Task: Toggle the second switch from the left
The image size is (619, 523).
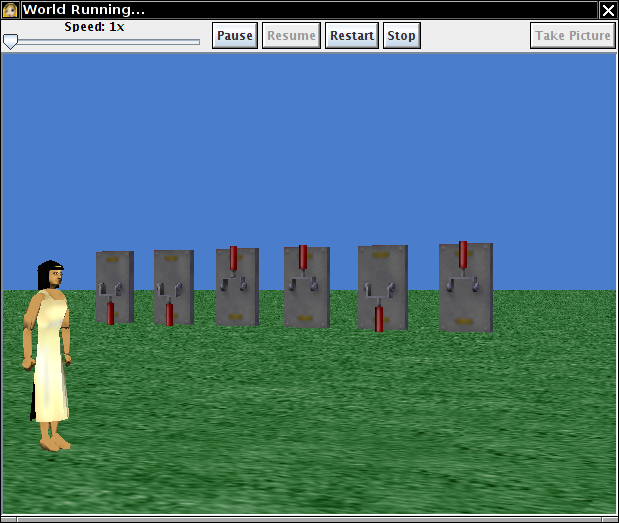Action: (173, 288)
